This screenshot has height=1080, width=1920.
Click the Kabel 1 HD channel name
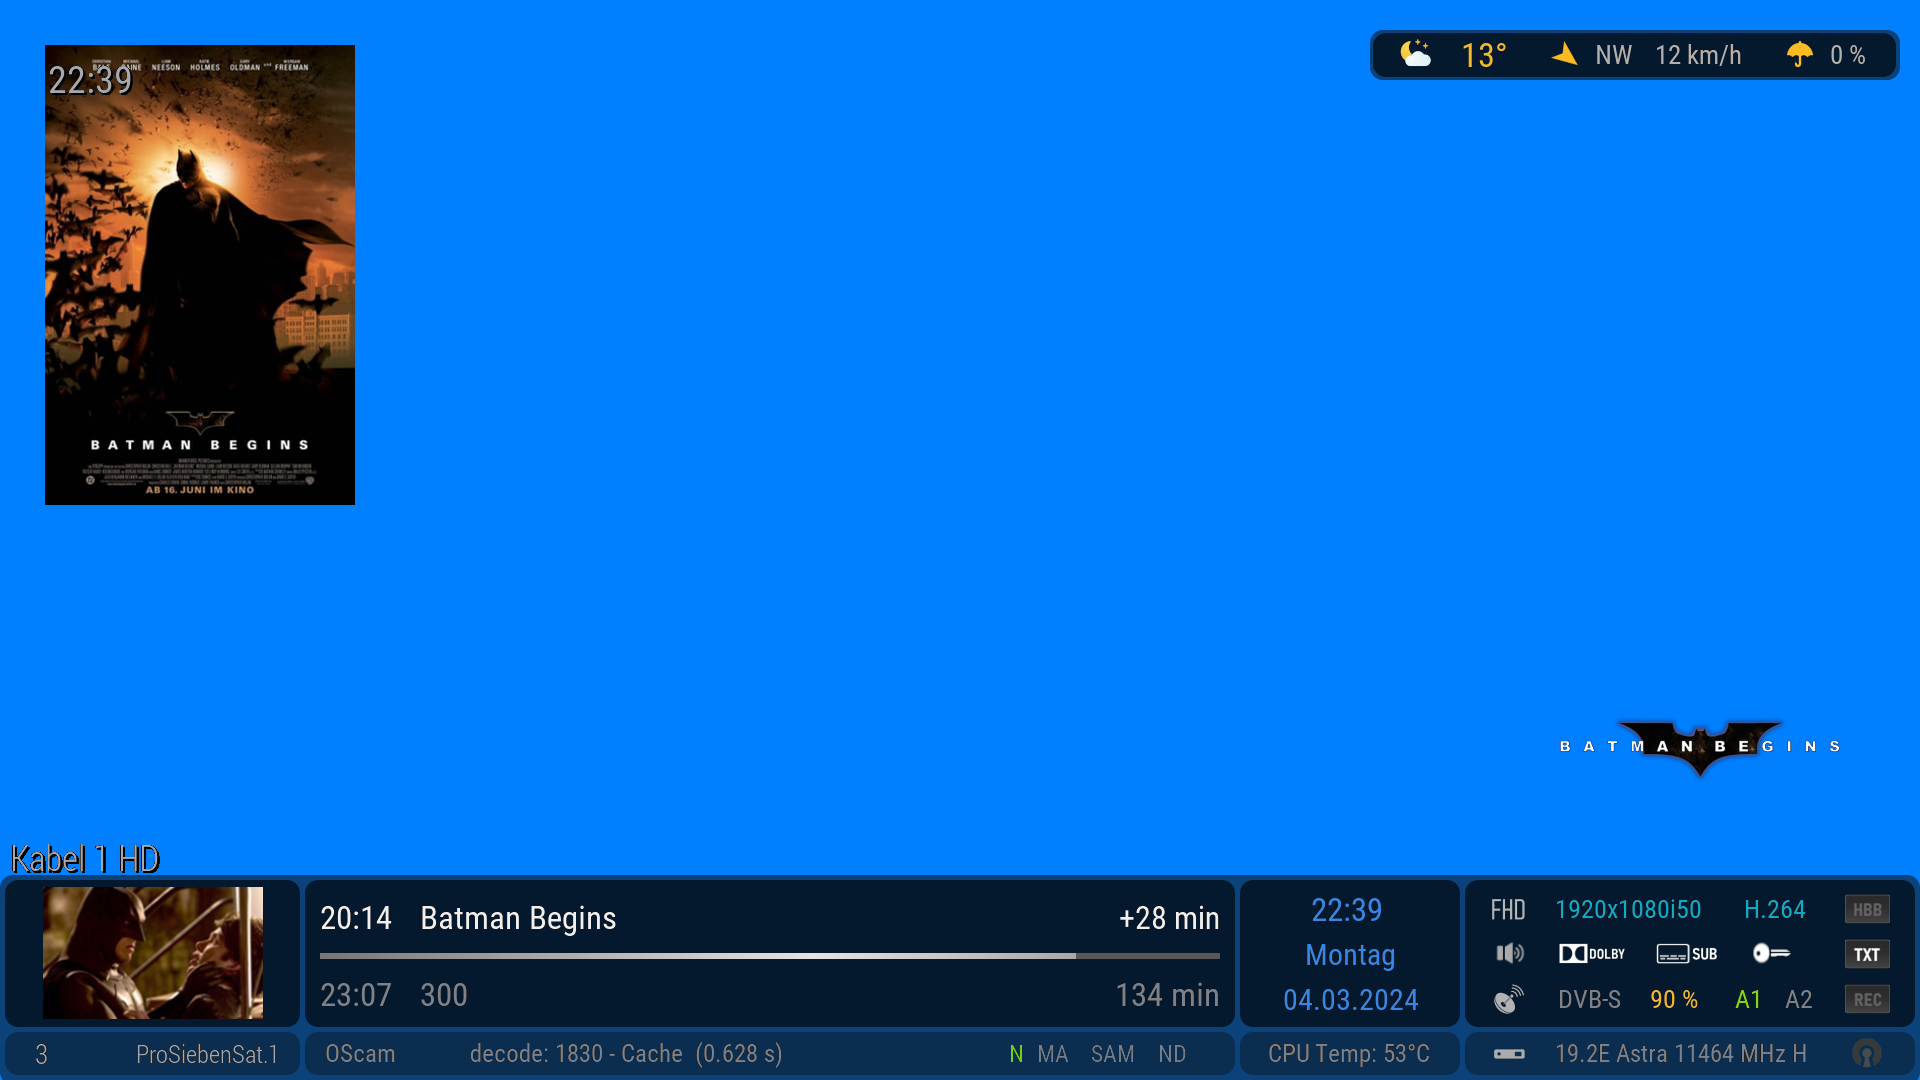point(85,859)
